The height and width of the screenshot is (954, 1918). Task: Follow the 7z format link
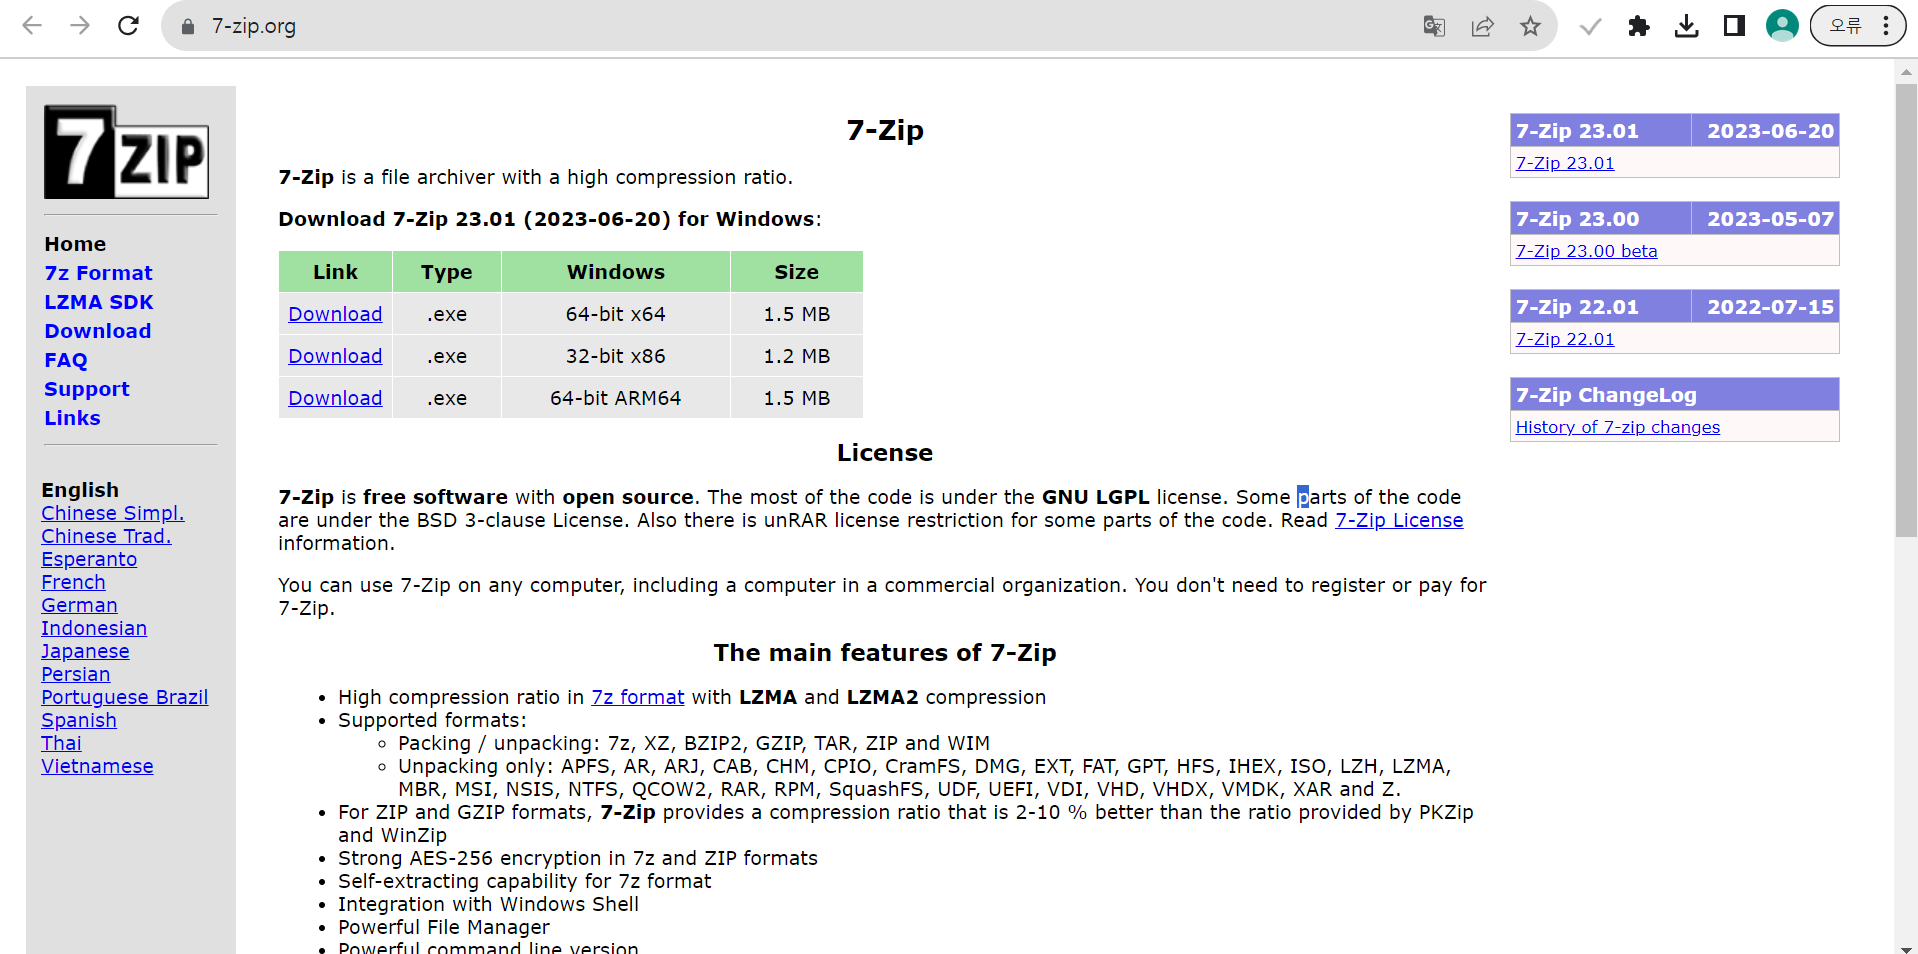[637, 697]
